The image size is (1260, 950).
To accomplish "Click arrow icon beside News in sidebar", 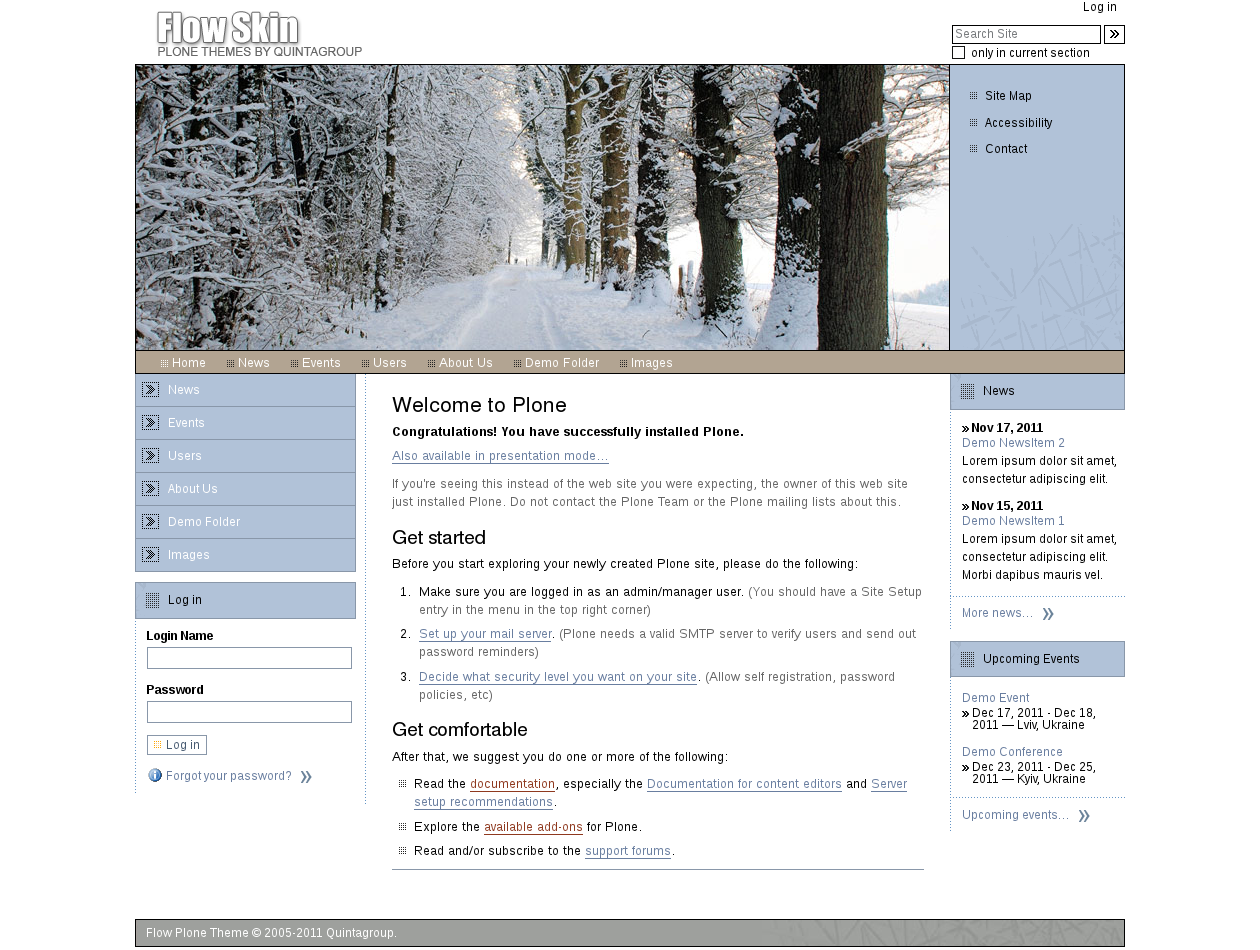I will pyautogui.click(x=150, y=390).
